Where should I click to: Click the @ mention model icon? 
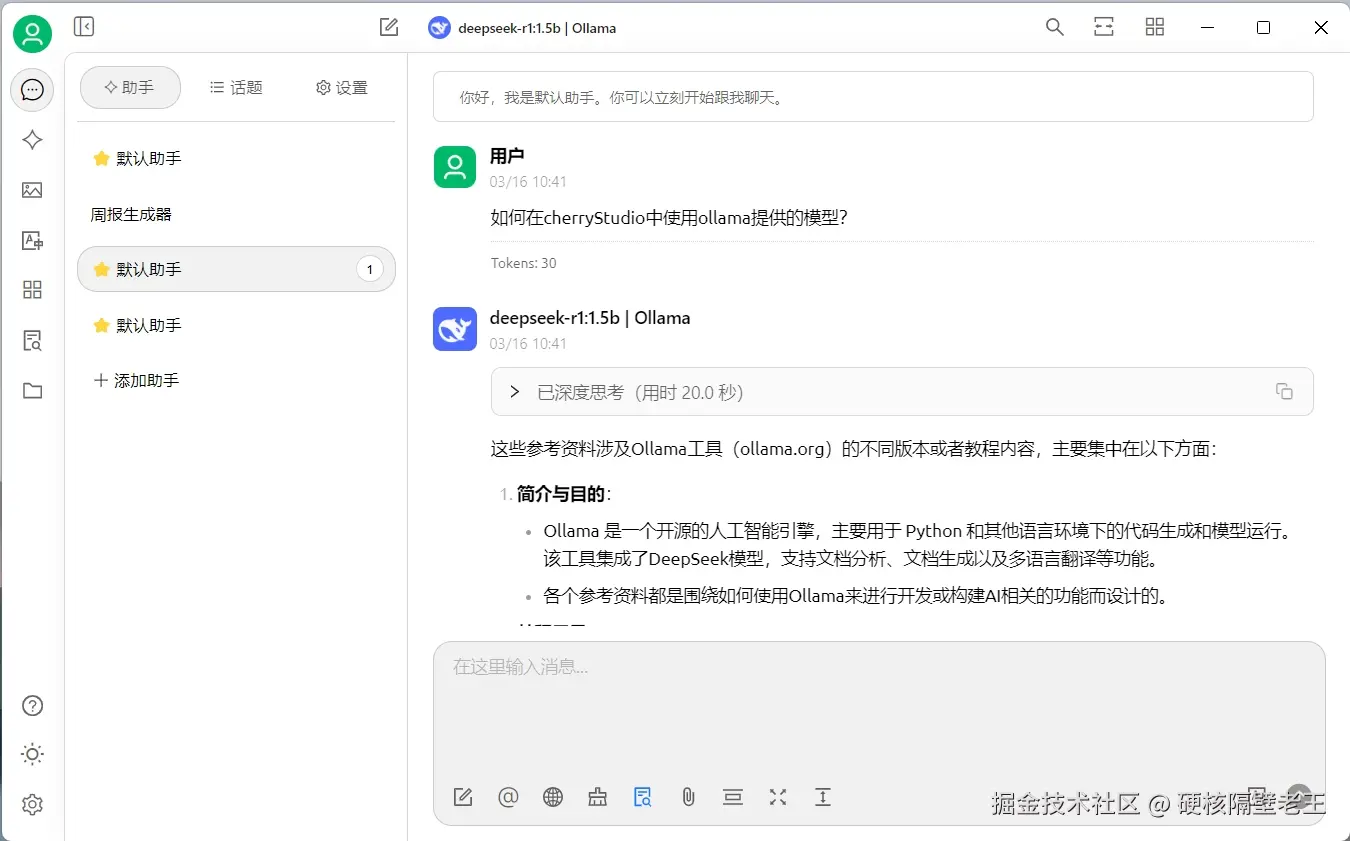[508, 797]
